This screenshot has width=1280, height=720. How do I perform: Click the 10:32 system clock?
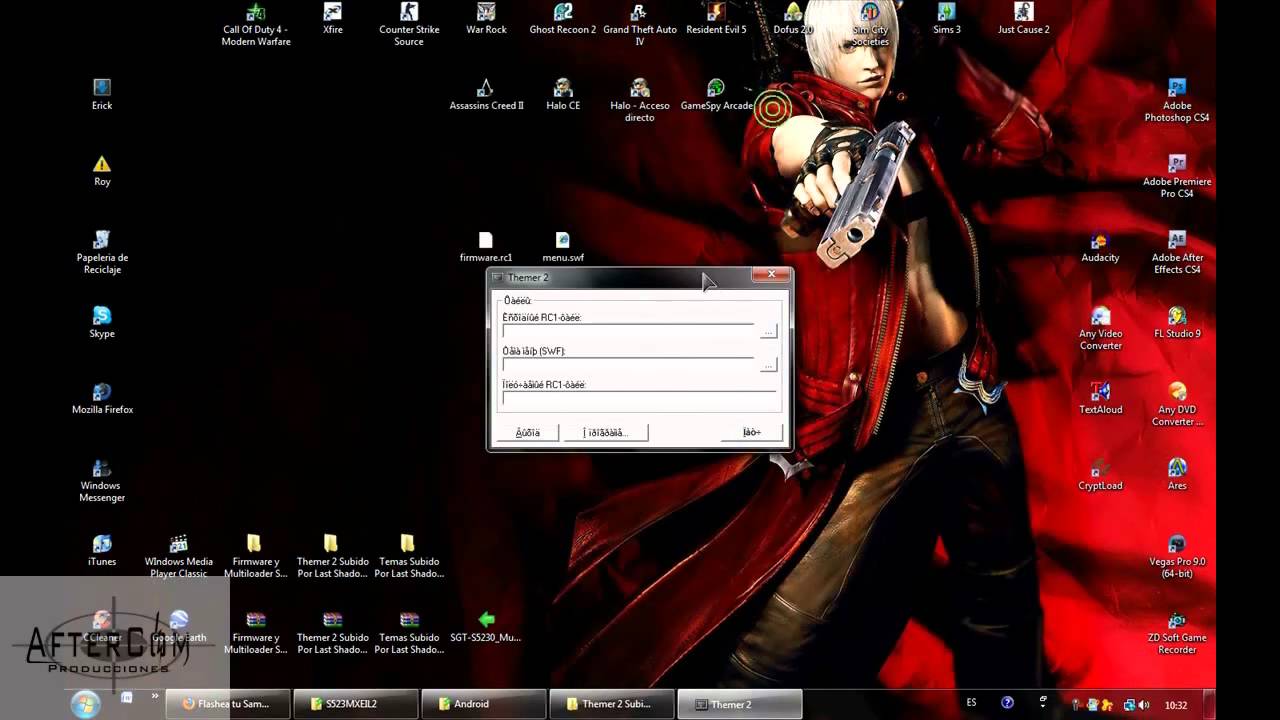(x=1176, y=704)
